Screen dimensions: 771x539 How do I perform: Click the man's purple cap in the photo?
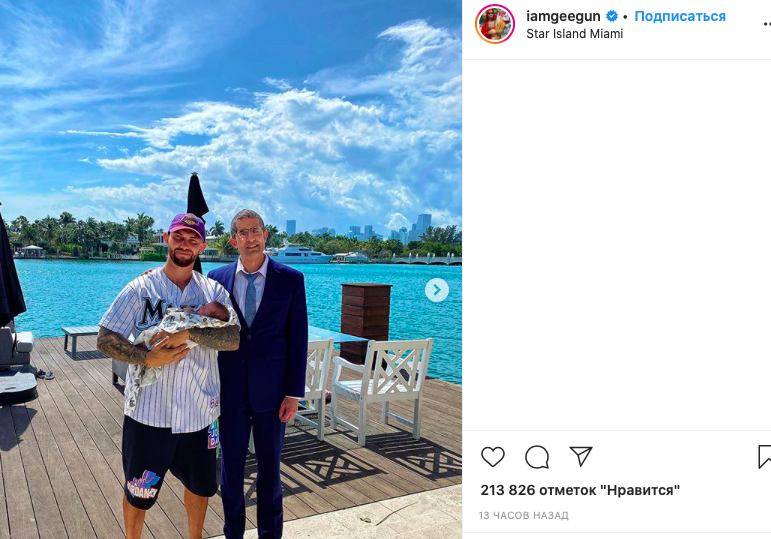pyautogui.click(x=187, y=225)
